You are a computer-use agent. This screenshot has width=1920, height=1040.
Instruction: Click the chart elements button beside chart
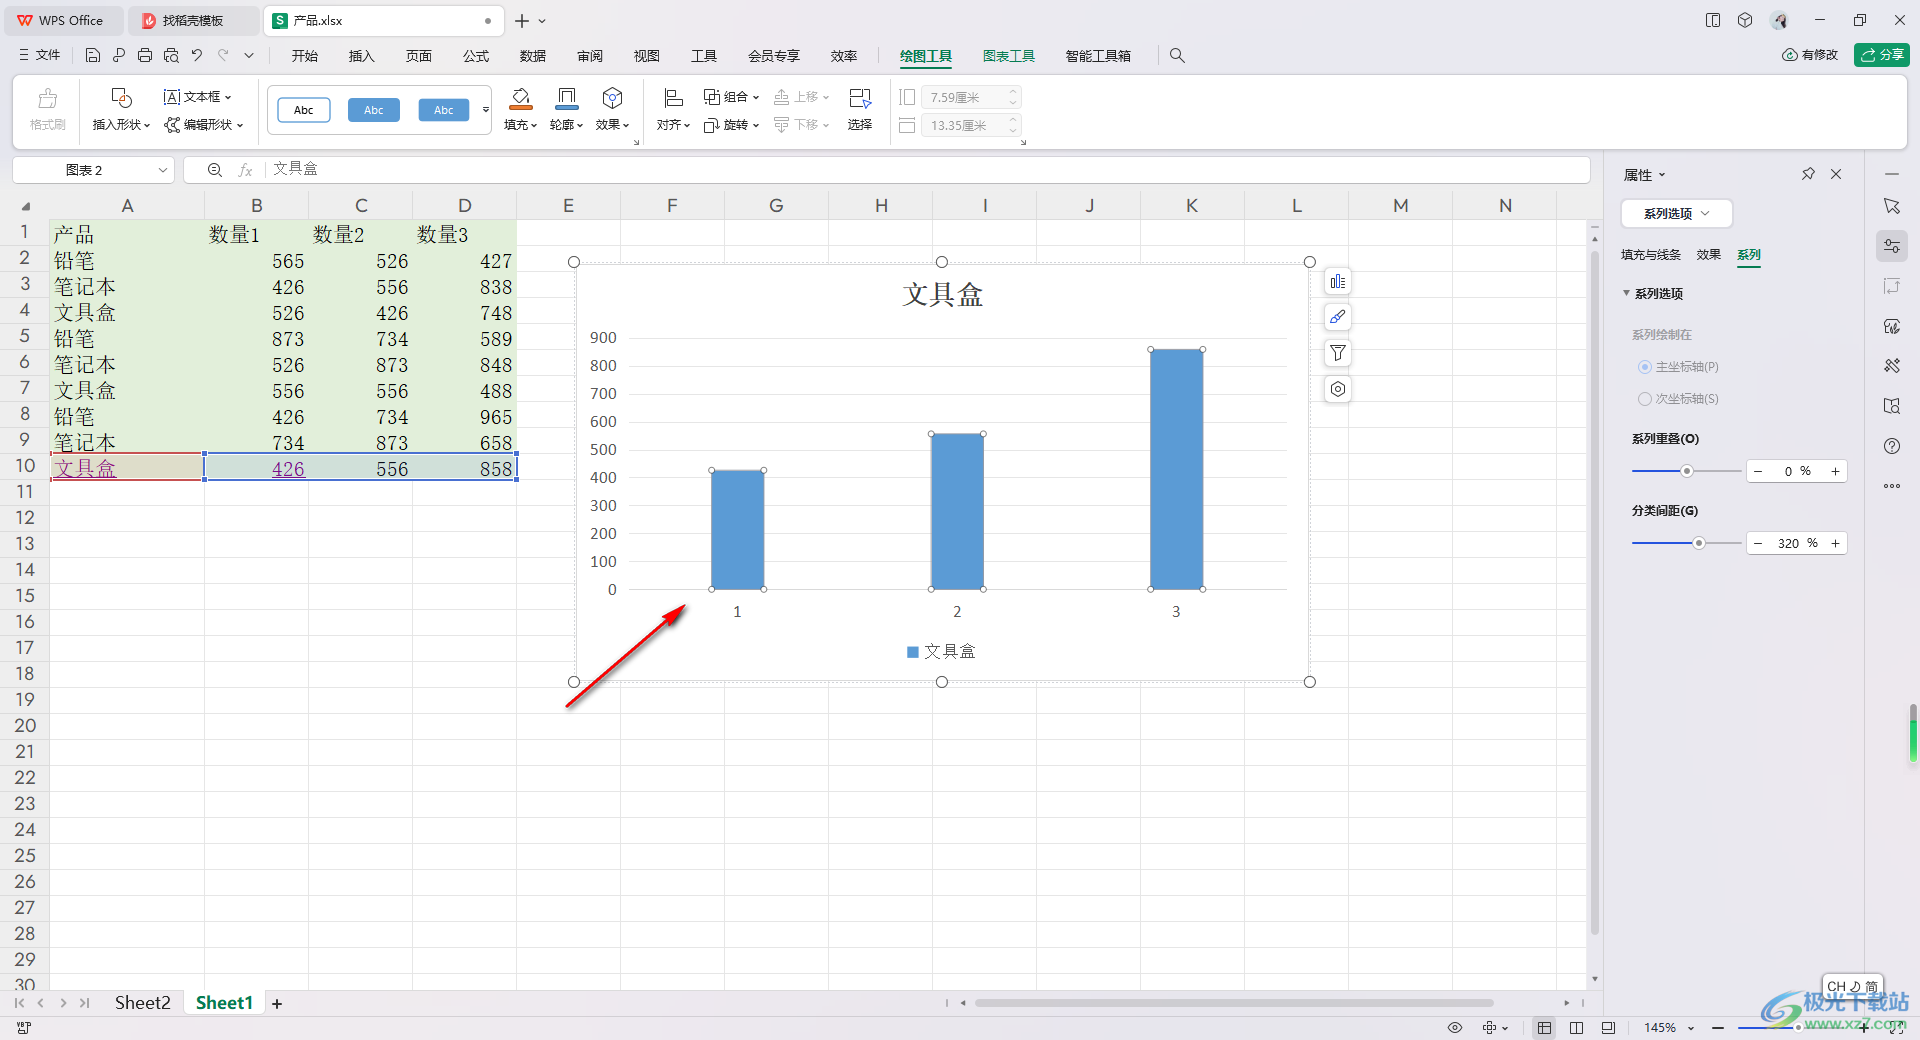pos(1338,282)
